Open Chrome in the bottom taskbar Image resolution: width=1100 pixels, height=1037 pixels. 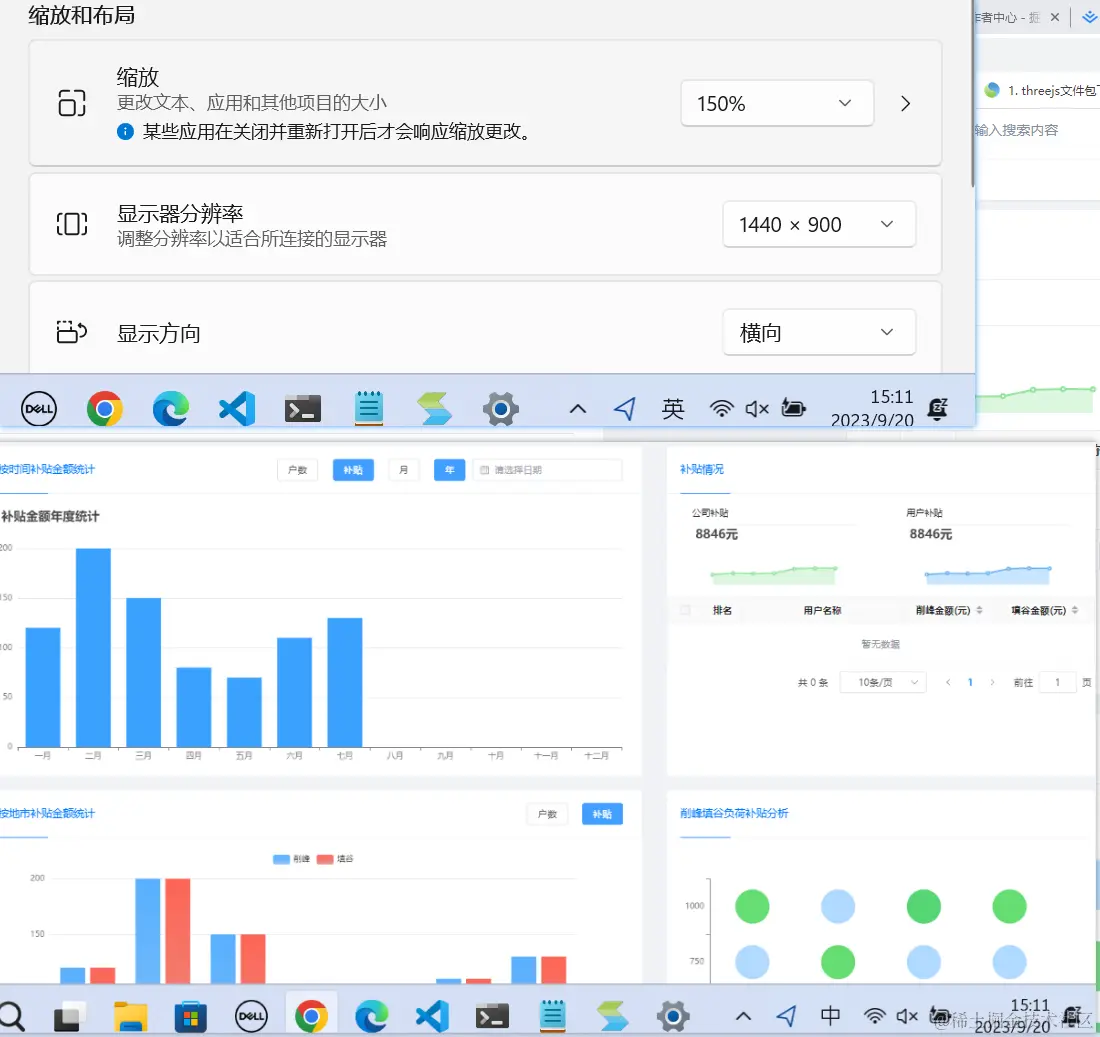(x=311, y=1015)
